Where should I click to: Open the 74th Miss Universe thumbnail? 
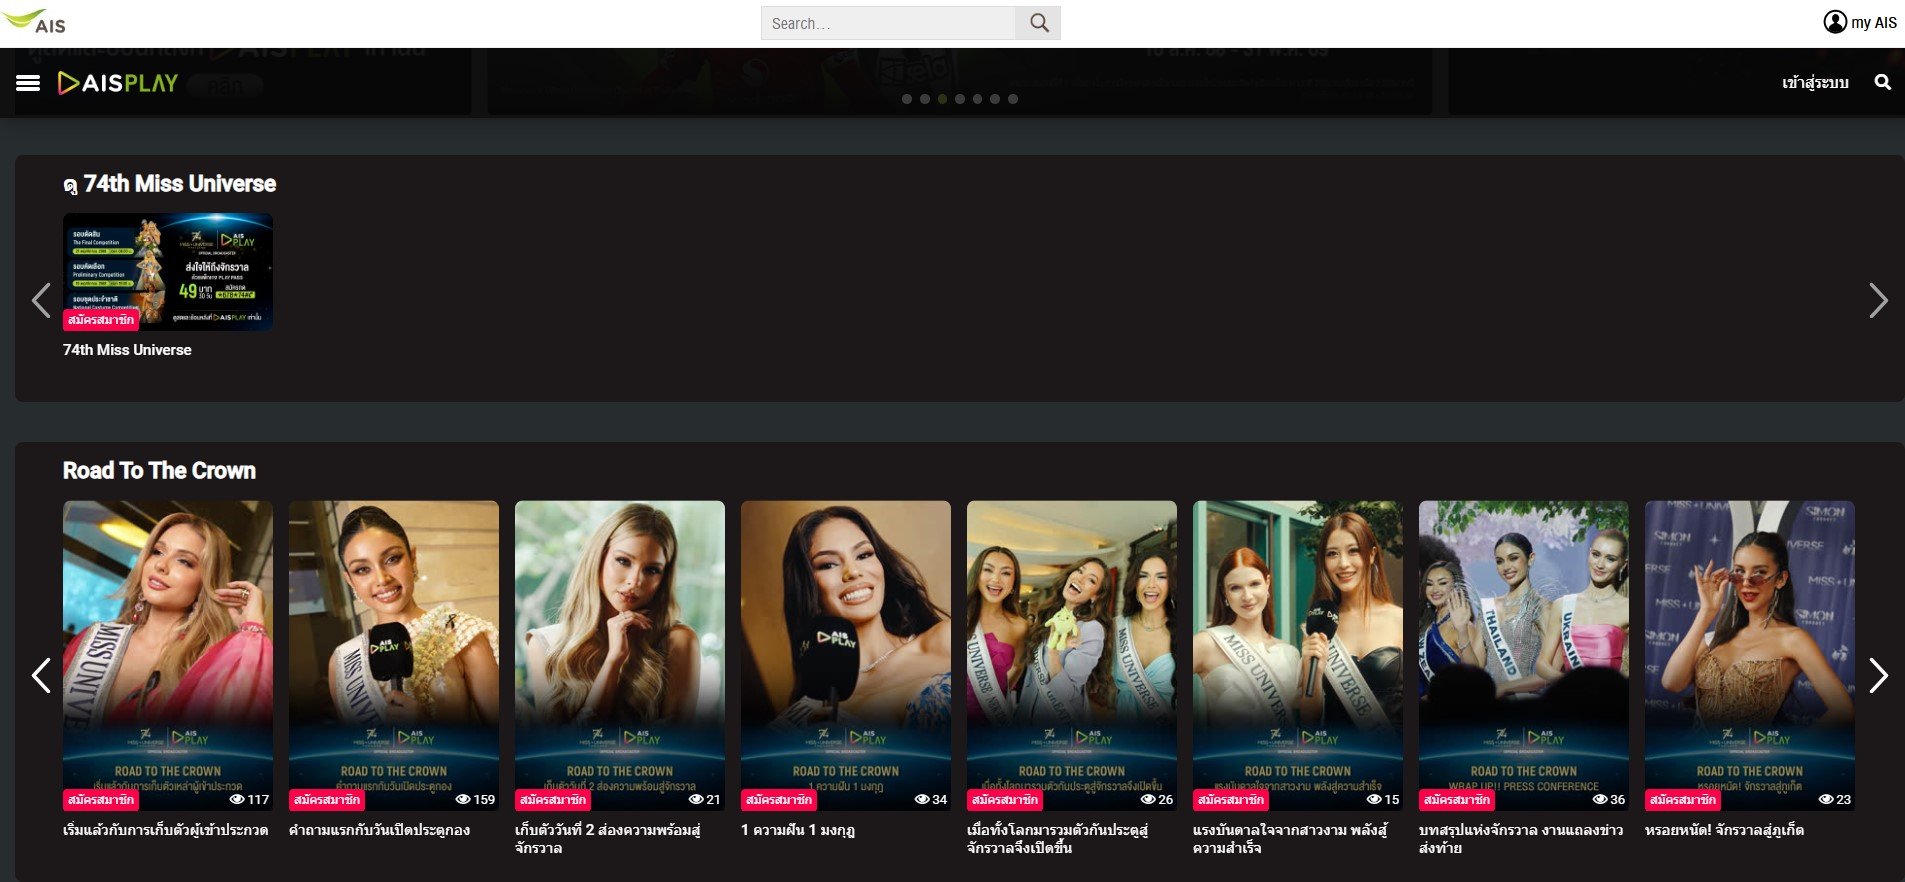[x=168, y=271]
